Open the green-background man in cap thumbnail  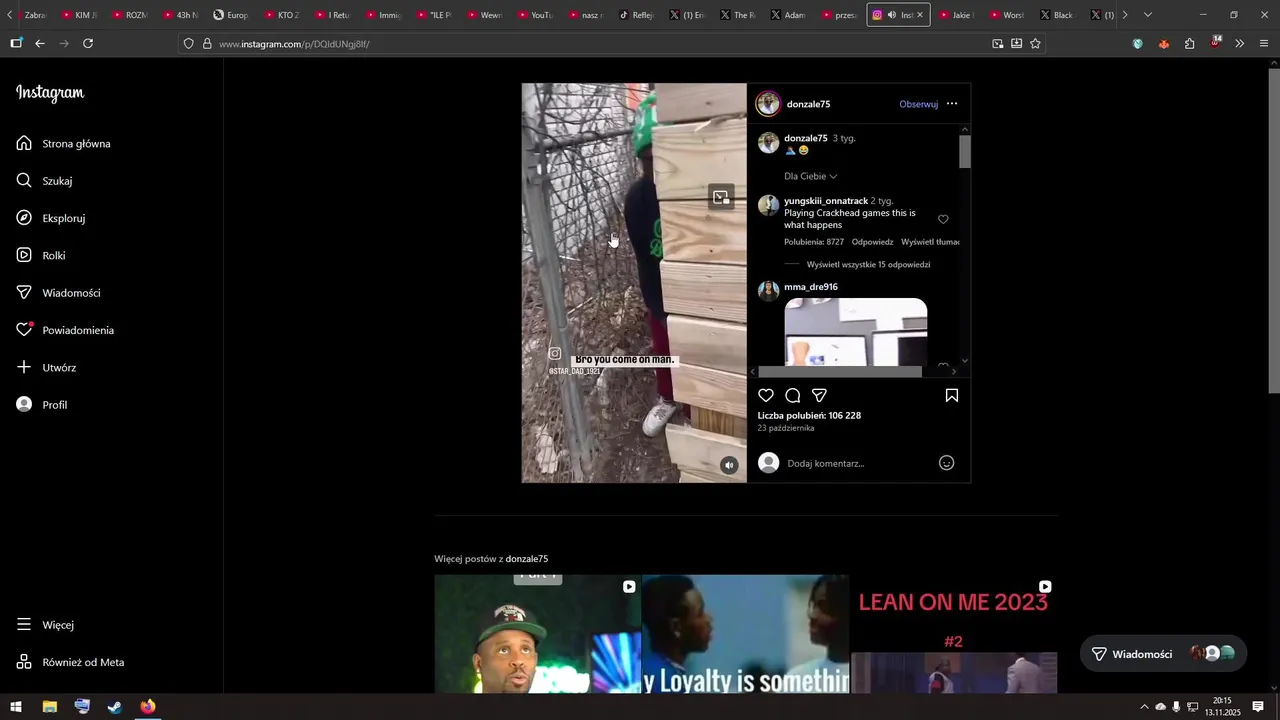coord(537,634)
